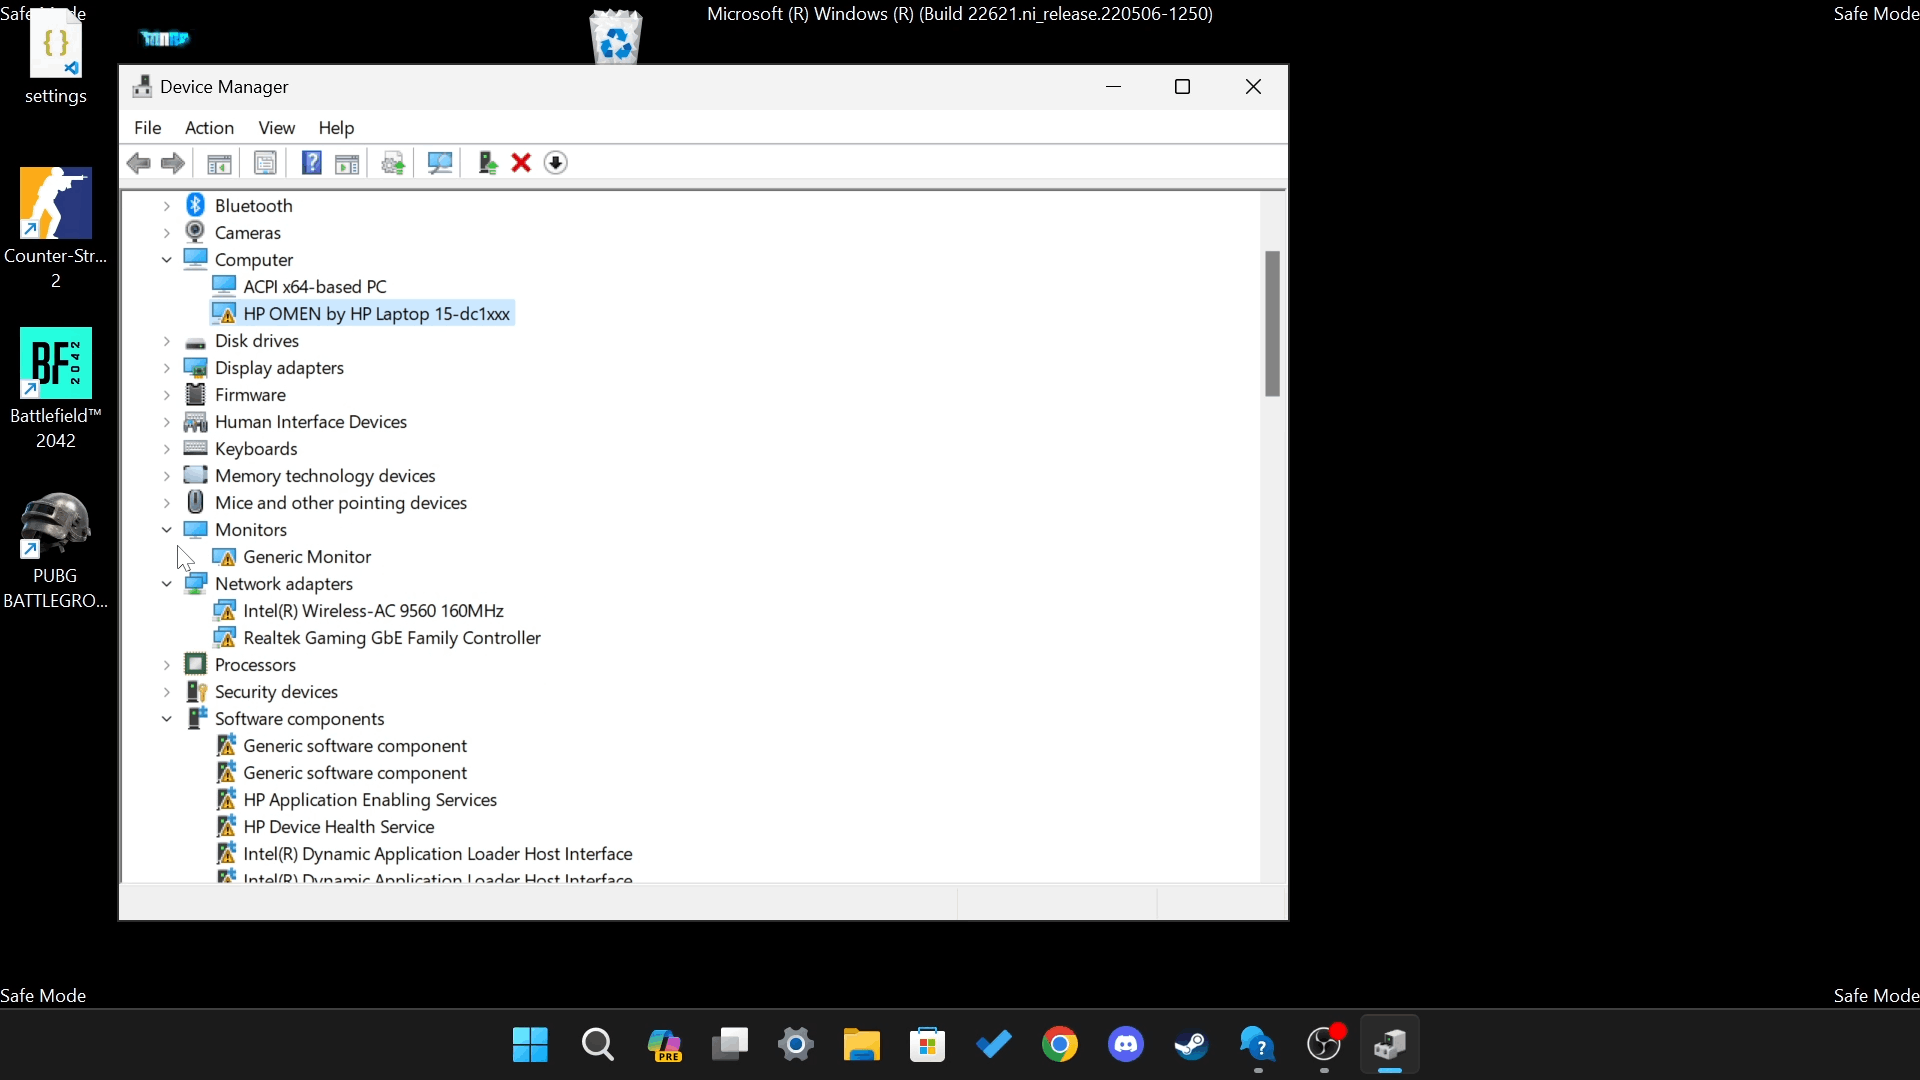Launch Counter-Strike 2 from the desktop
The height and width of the screenshot is (1080, 1920).
point(55,203)
